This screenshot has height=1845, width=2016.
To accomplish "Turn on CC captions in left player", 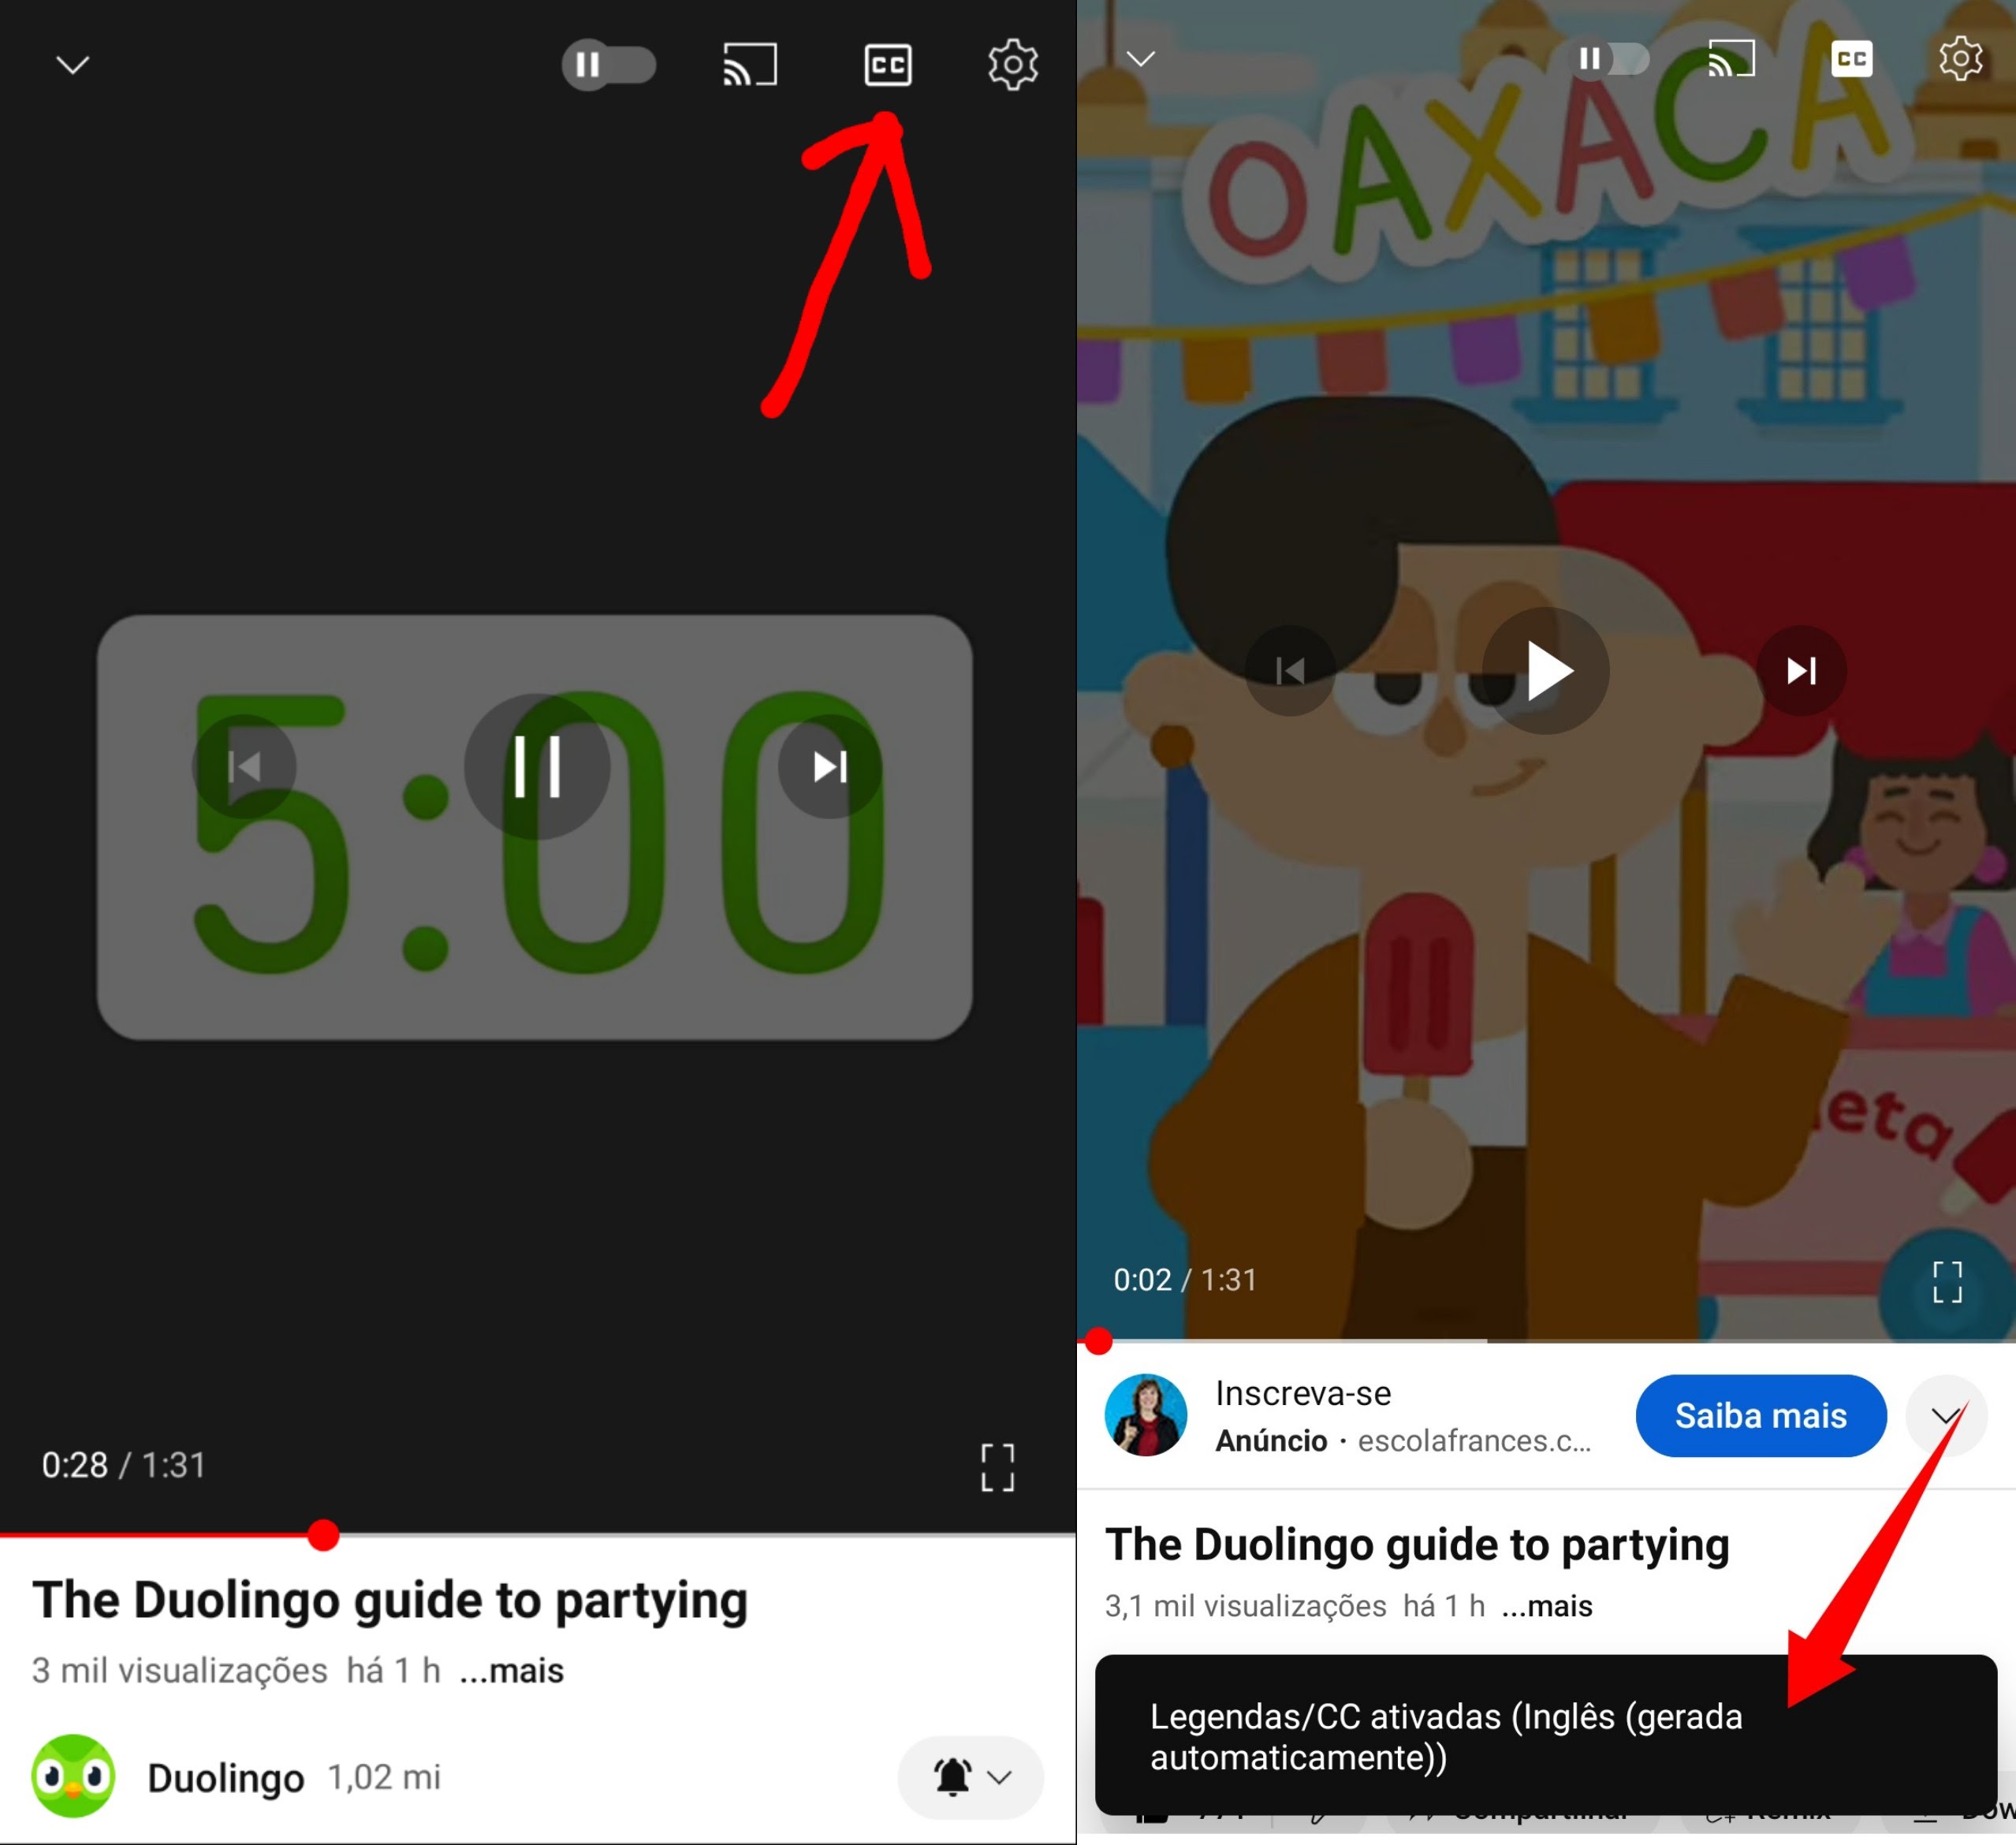I will coord(888,65).
